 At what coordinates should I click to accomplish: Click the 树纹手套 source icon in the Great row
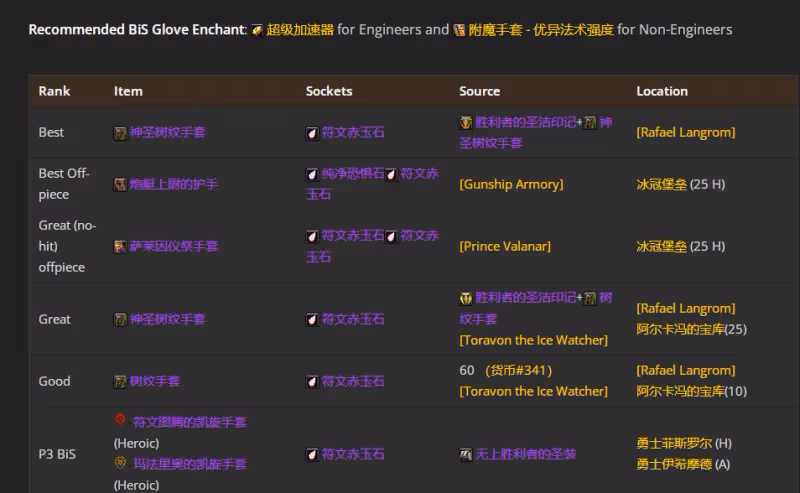tap(590, 298)
